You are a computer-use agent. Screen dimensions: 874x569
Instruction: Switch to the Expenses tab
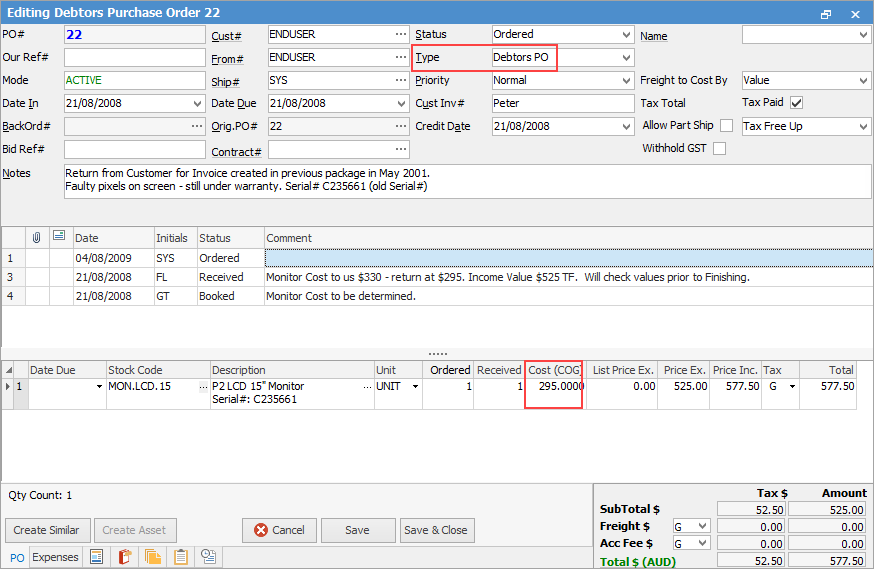[55, 557]
